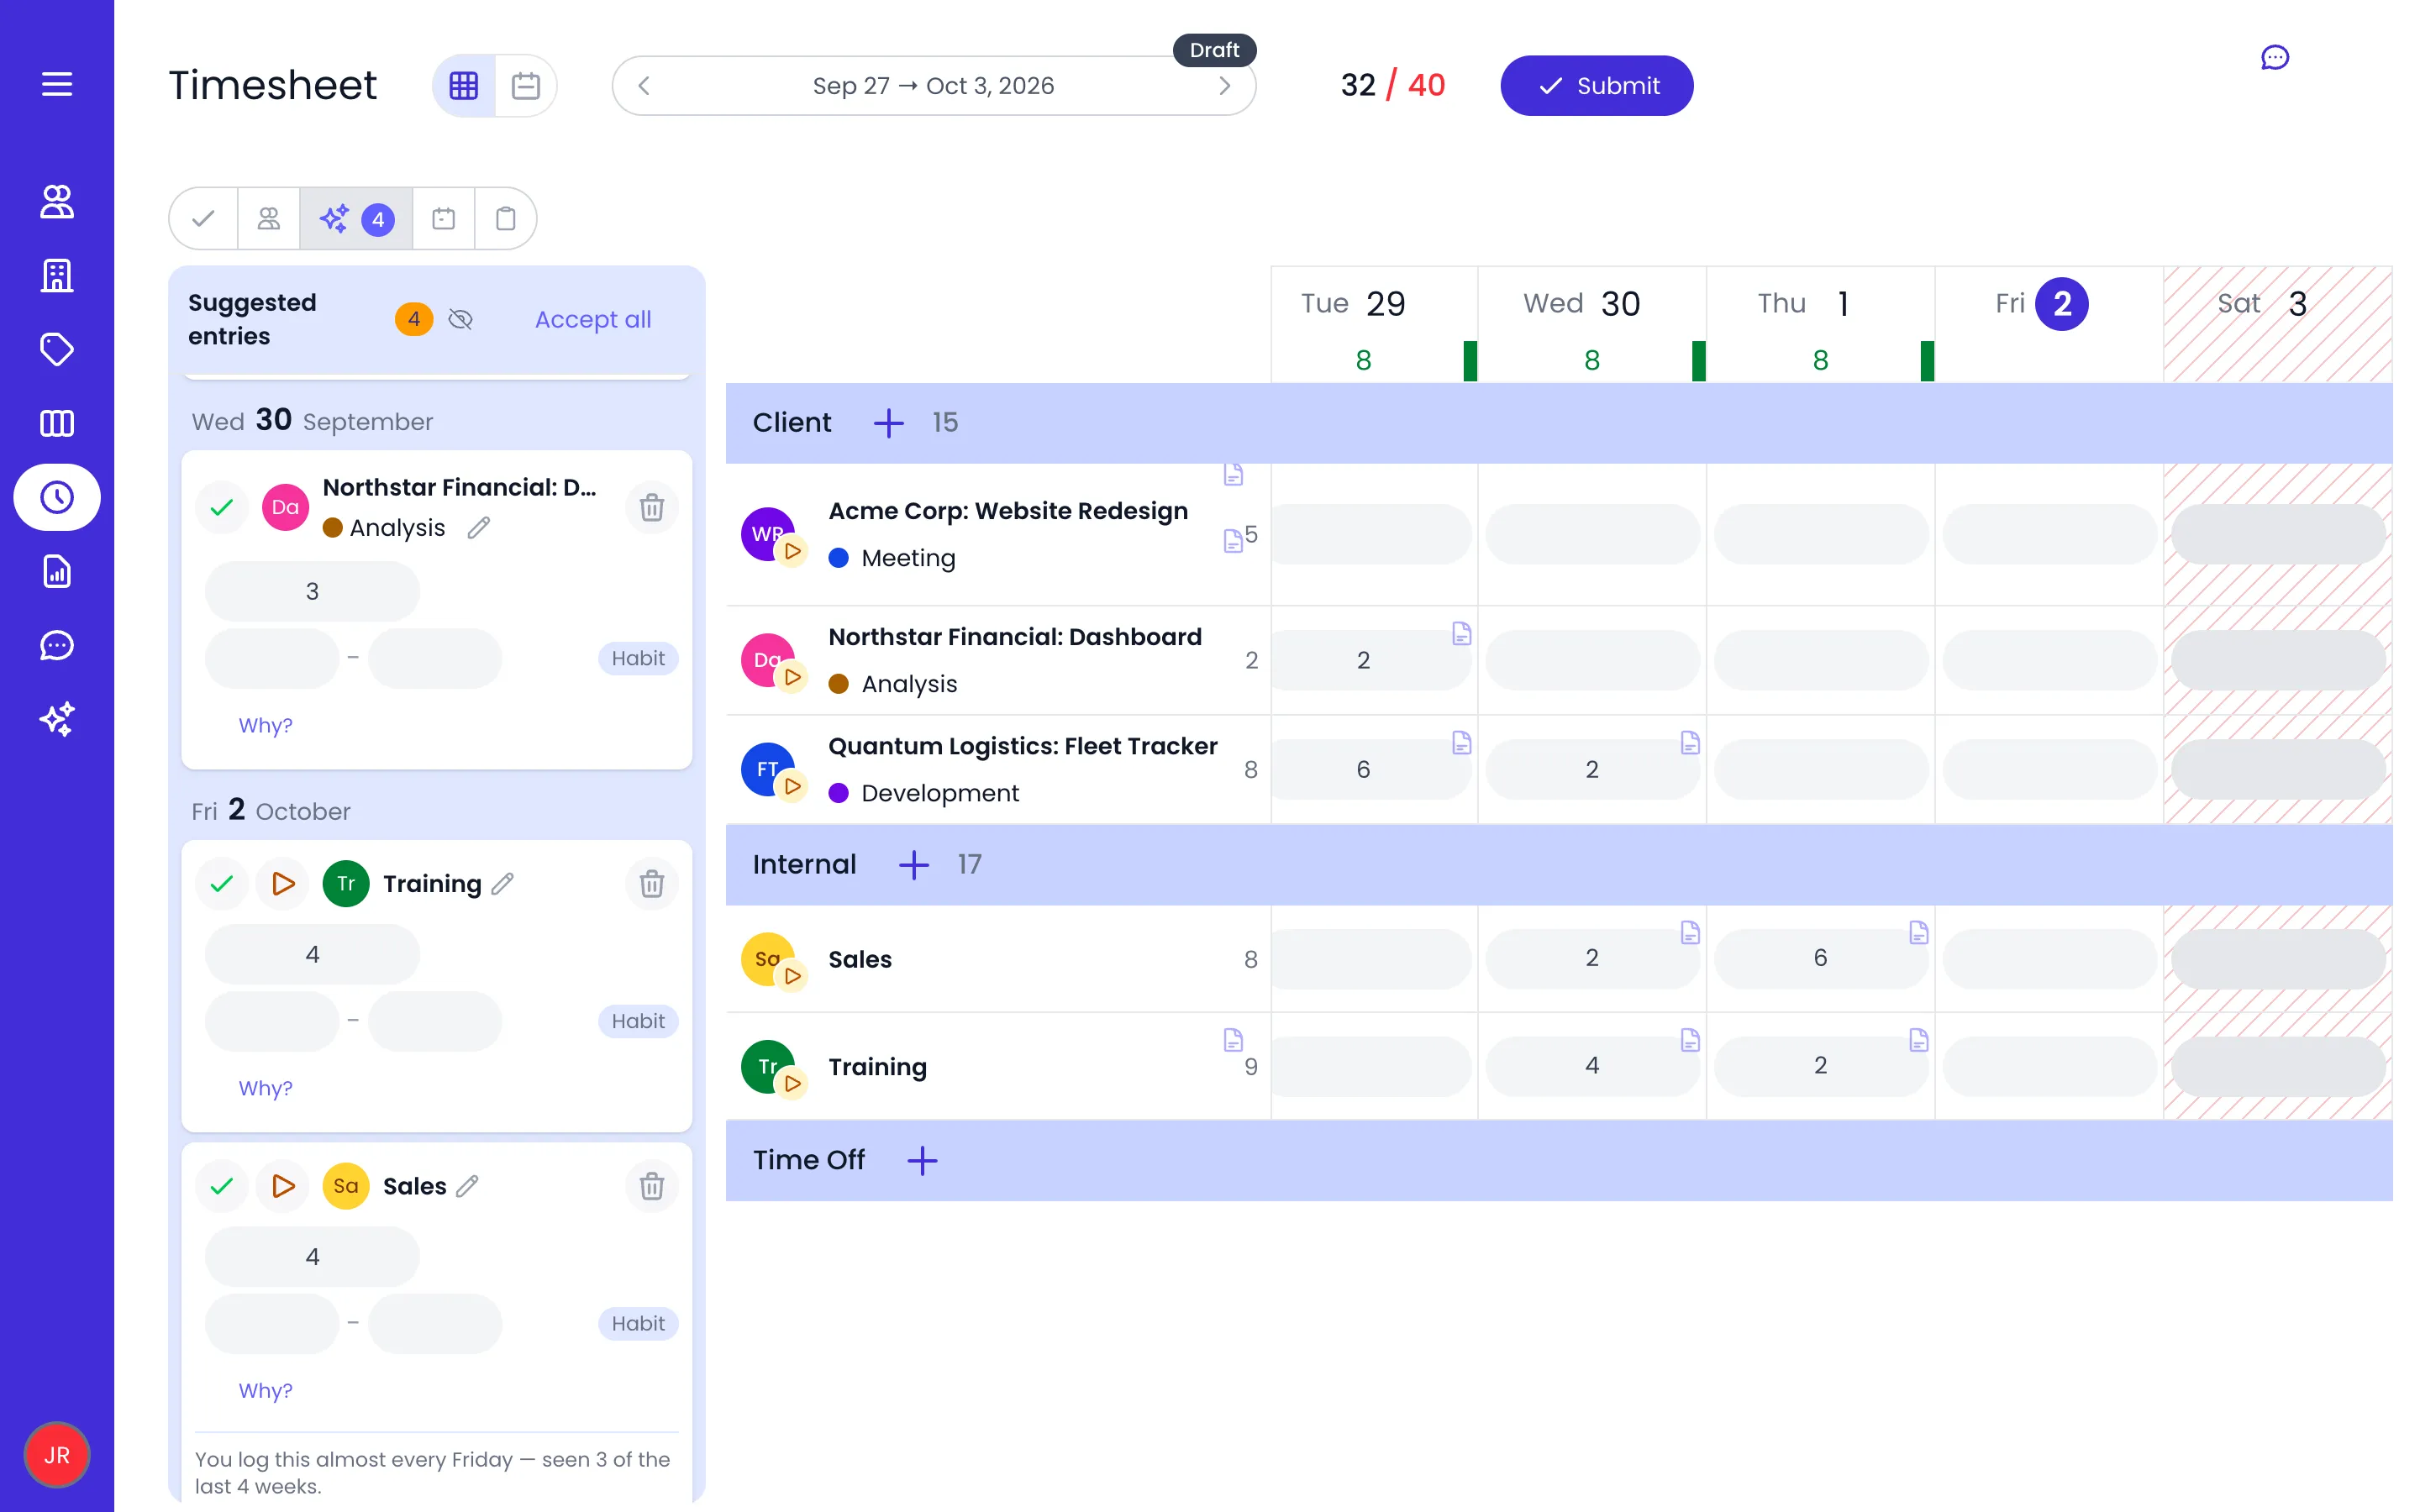Edit Analysis task with pencil icon
2420x1512 pixels.
coord(479,527)
